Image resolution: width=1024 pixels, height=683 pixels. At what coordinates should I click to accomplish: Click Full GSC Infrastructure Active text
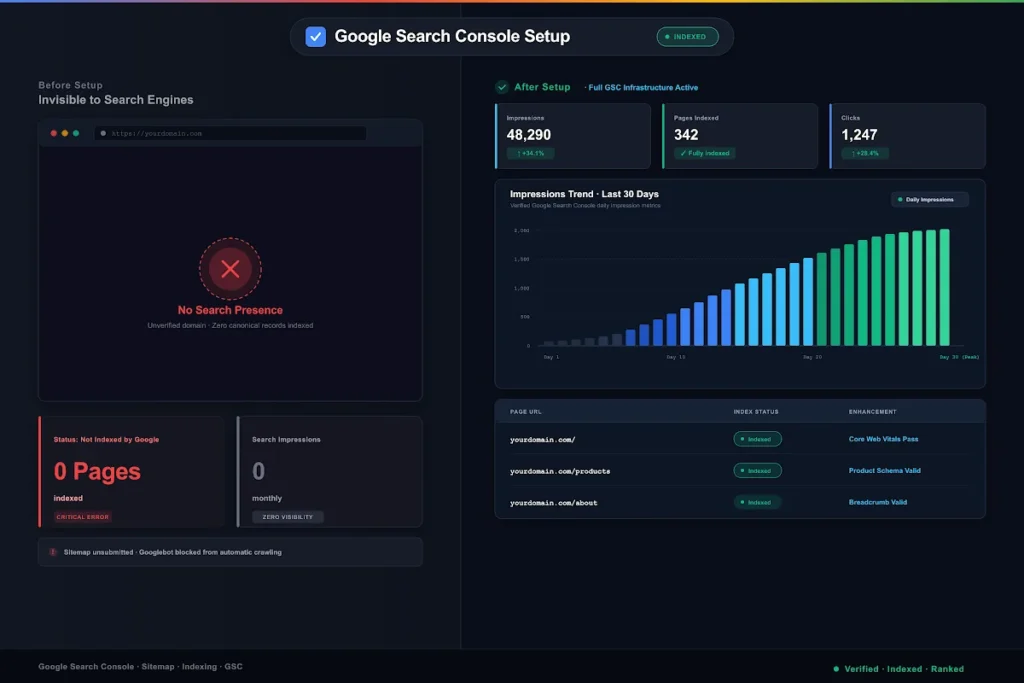coord(643,87)
